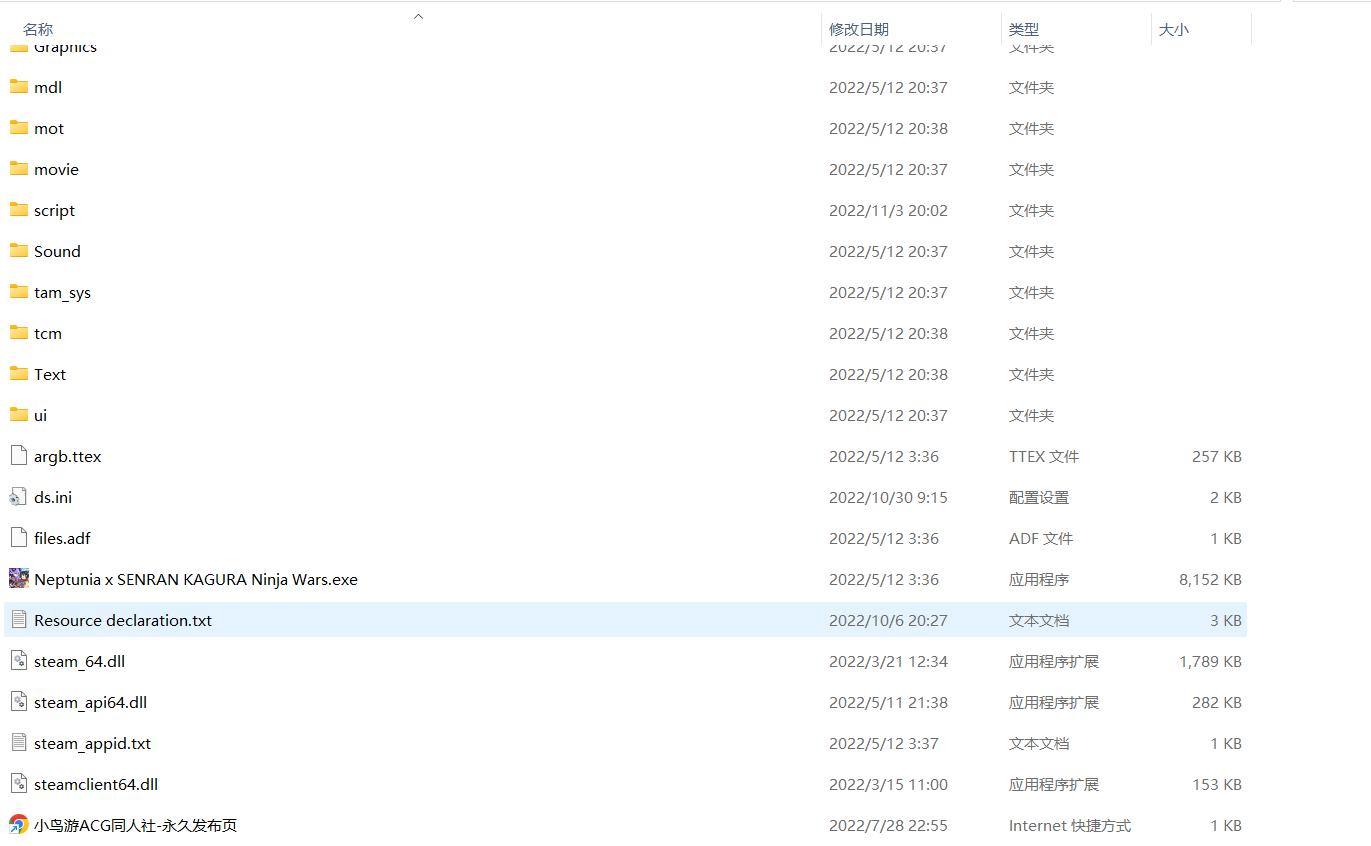Viewport: 1371px width, 846px height.
Task: Sort by 大小 column header
Action: coord(1173,30)
